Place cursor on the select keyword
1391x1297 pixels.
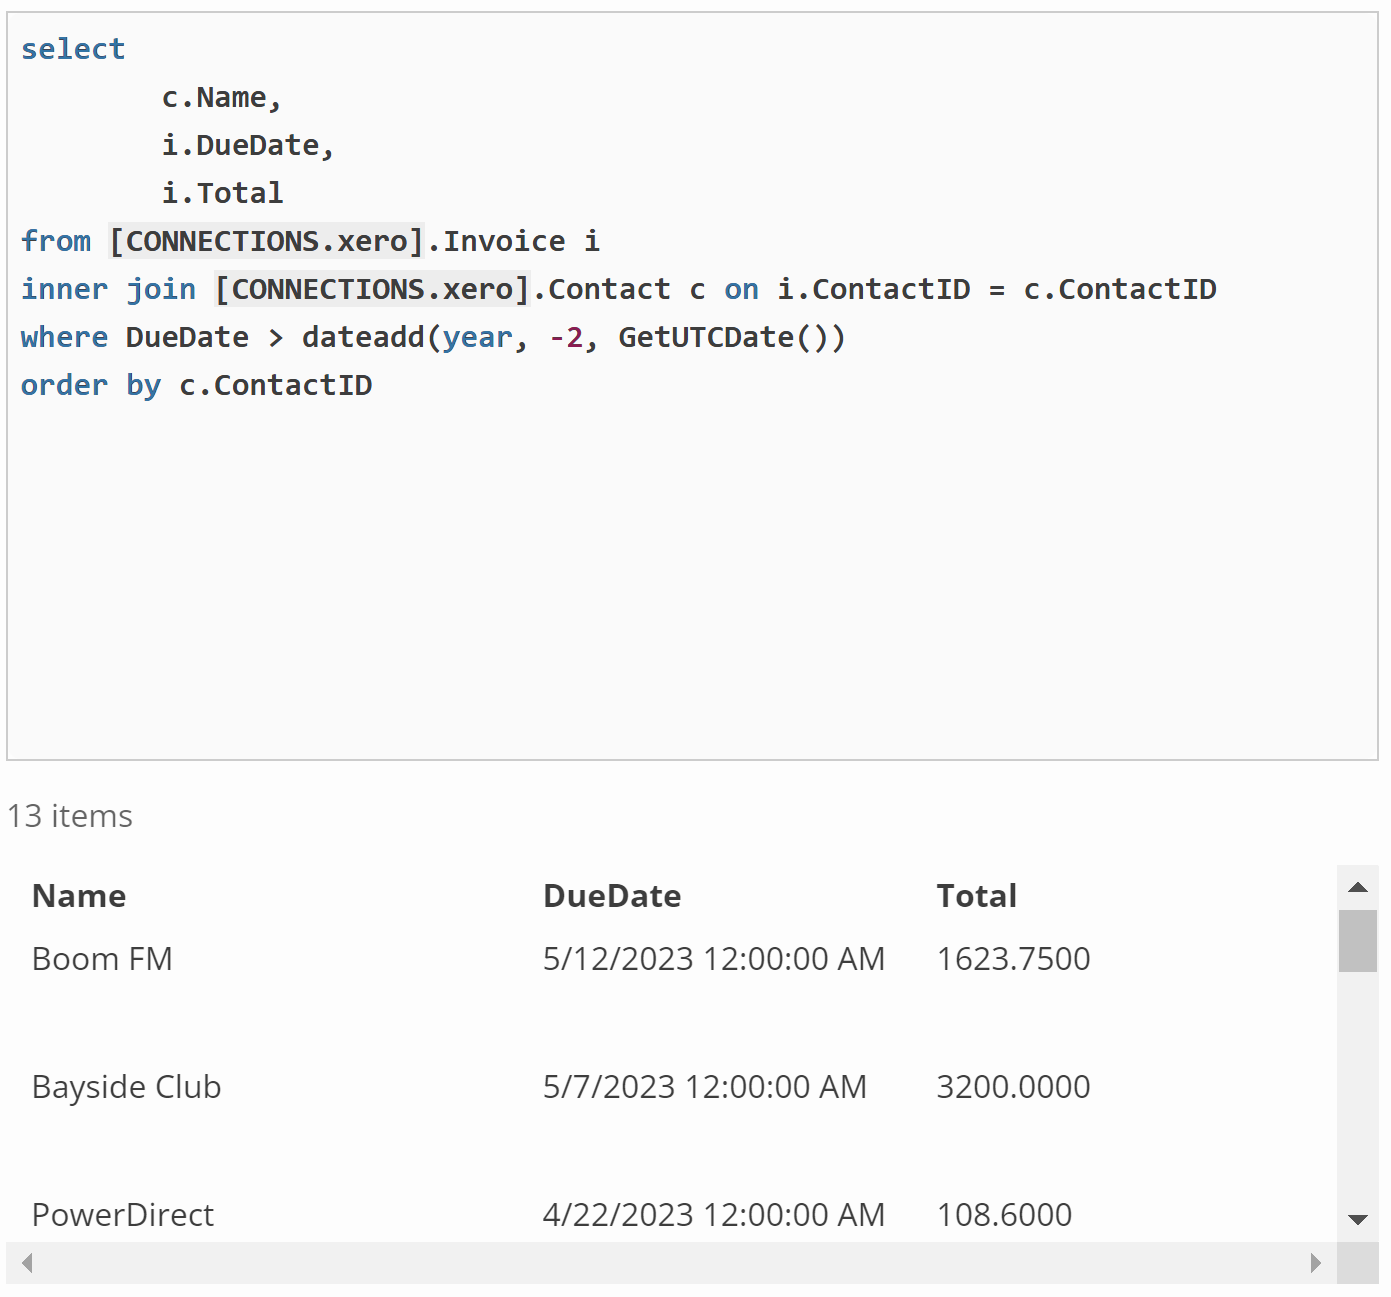coord(73,48)
